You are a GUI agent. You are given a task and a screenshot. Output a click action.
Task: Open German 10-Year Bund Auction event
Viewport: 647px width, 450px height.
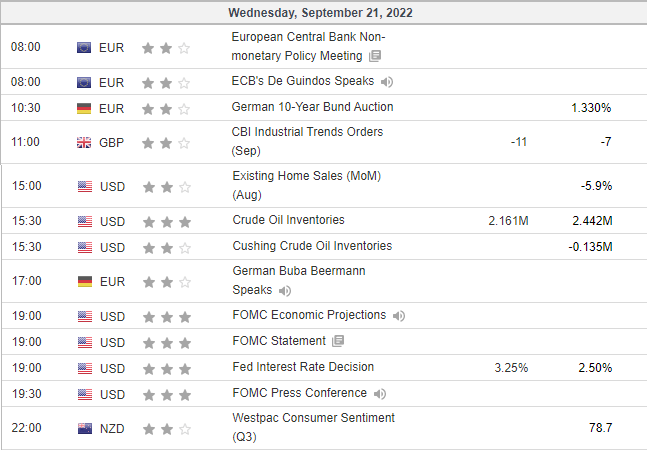(312, 107)
